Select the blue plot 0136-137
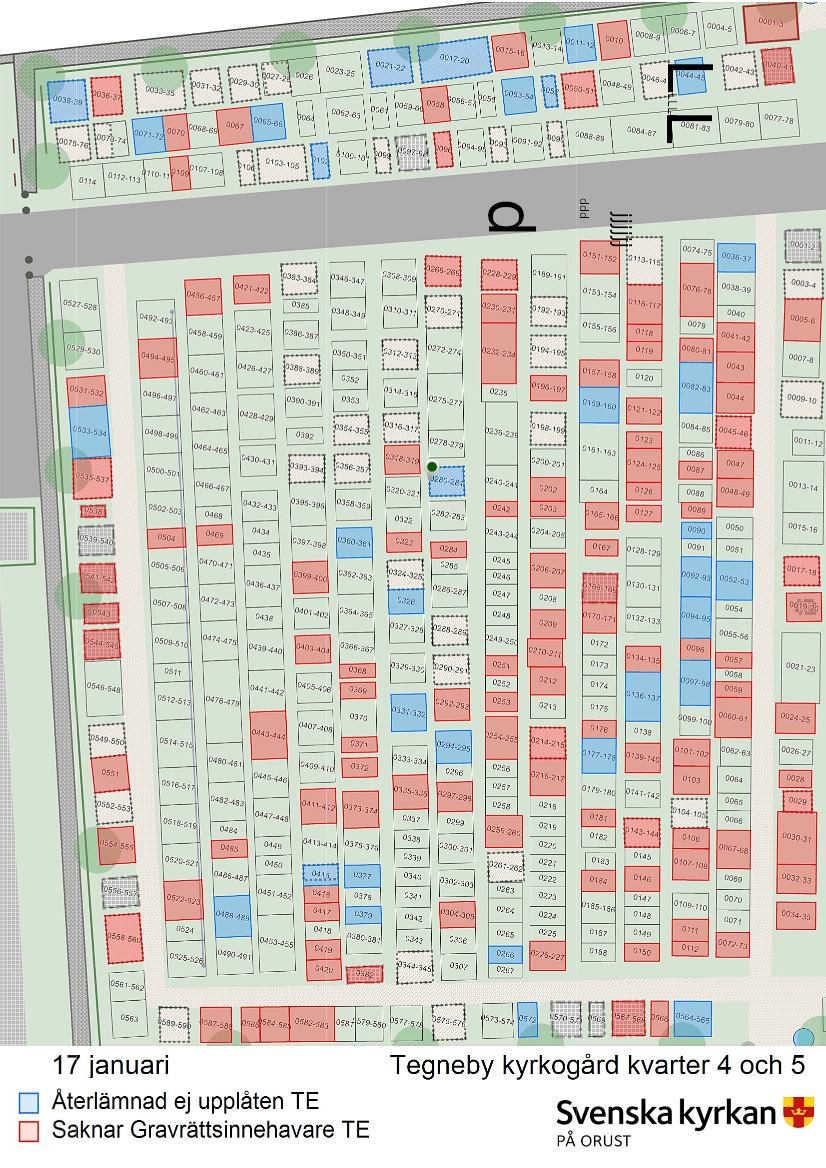826x1168 pixels. click(x=643, y=695)
